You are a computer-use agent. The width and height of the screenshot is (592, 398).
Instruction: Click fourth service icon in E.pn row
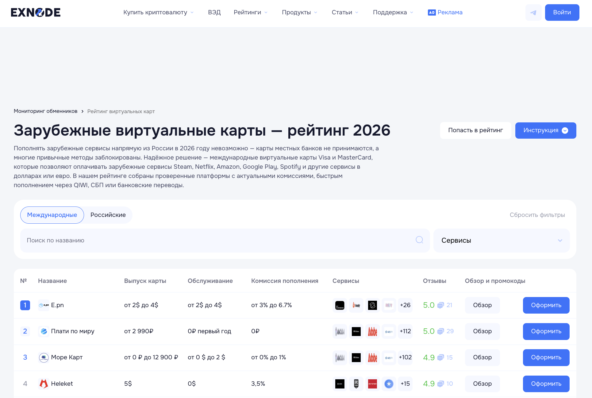click(x=388, y=305)
